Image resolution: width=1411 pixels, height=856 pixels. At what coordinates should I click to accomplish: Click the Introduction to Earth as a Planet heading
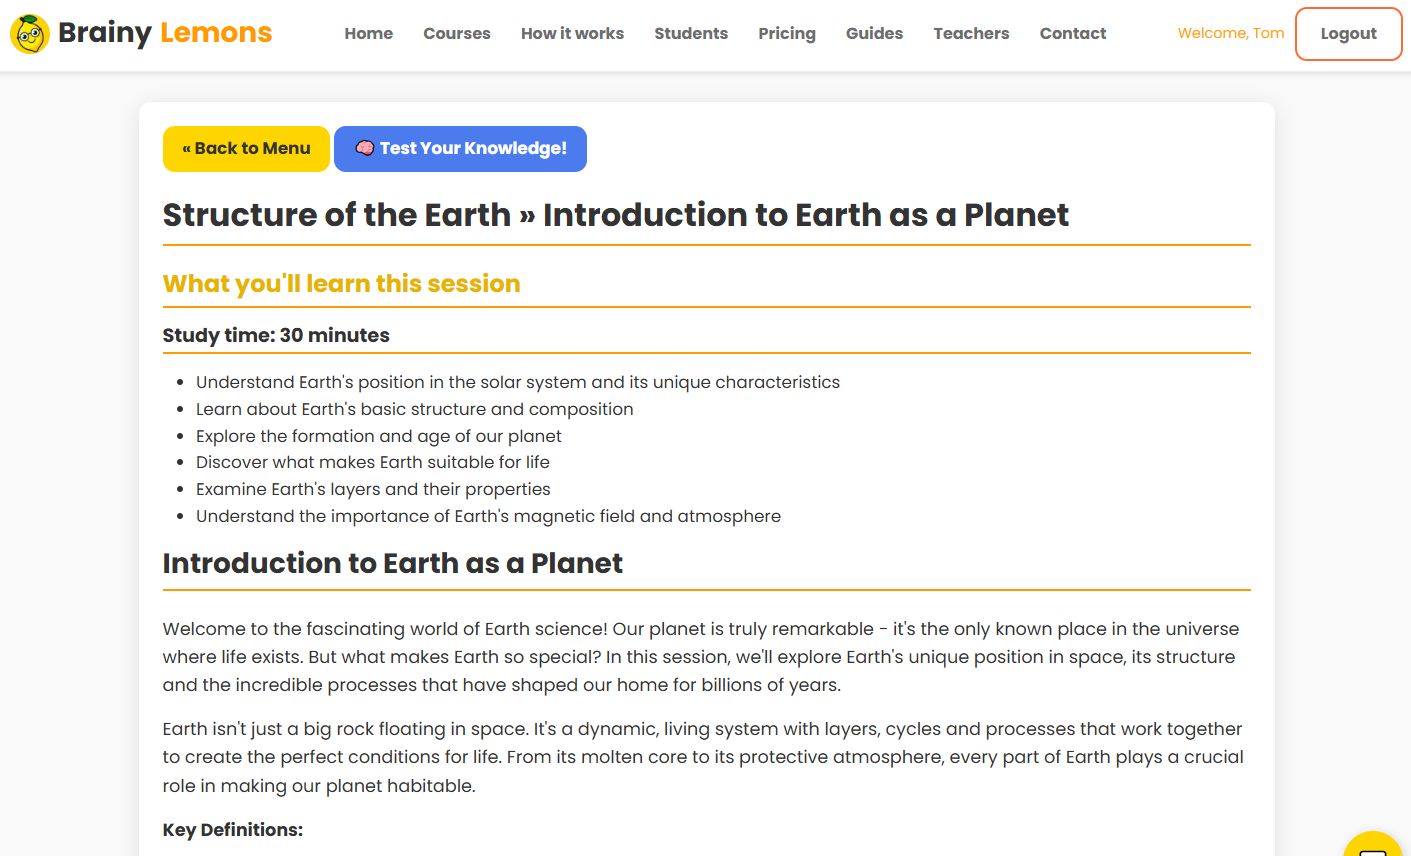tap(392, 563)
